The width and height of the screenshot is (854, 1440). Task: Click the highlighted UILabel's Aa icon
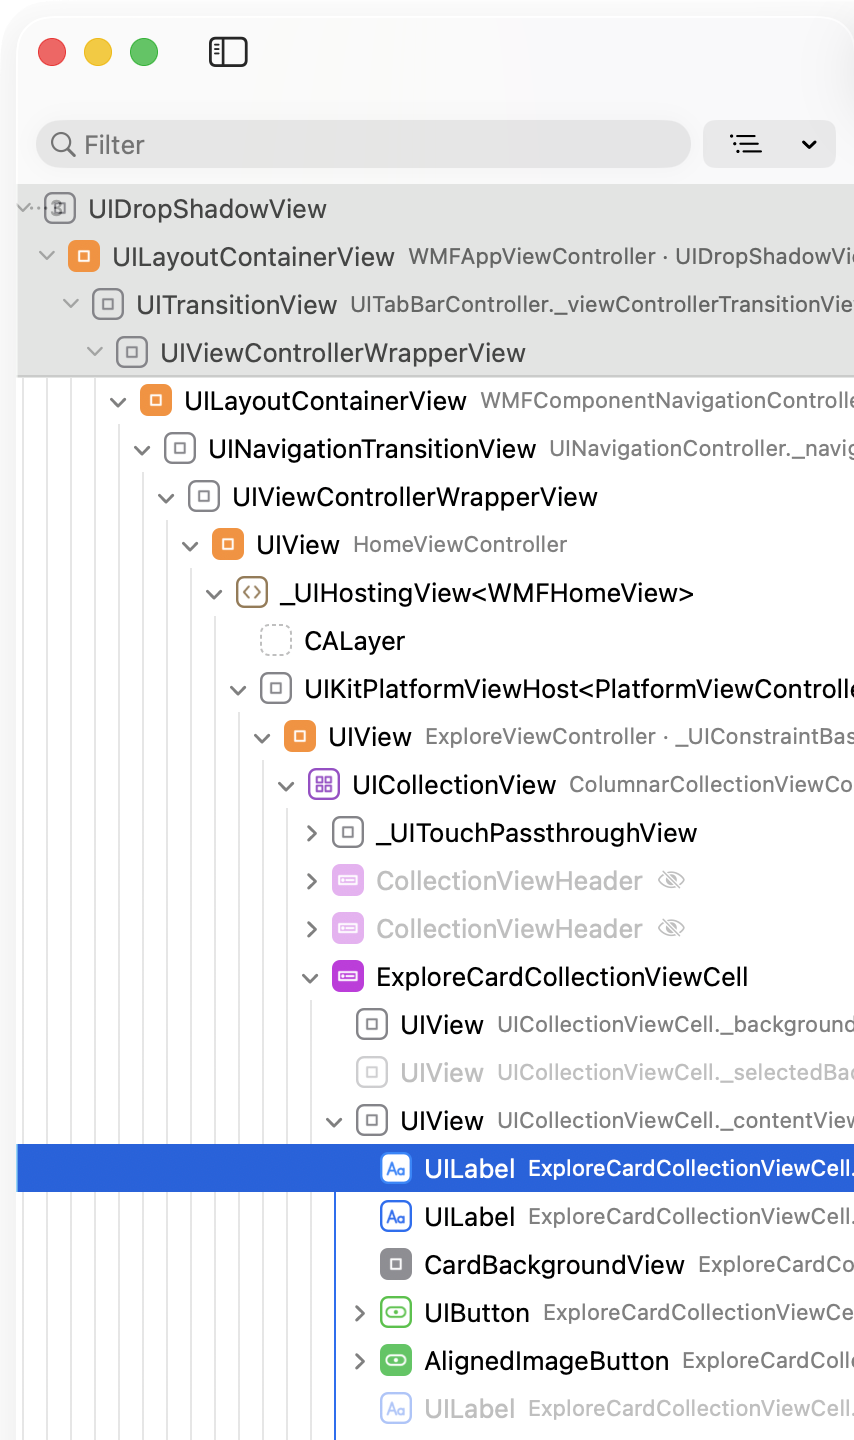coord(396,1168)
